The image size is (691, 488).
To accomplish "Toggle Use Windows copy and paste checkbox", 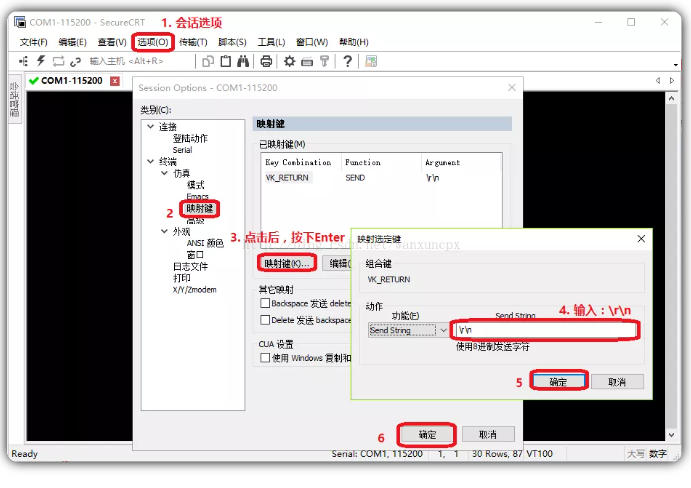I will pos(265,357).
